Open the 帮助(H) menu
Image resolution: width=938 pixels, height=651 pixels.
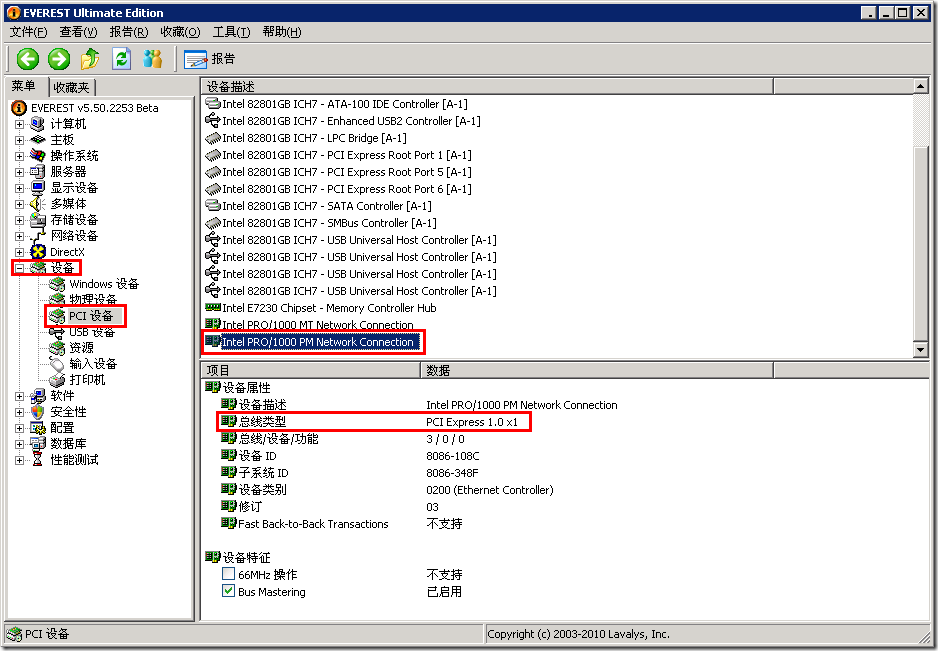click(x=282, y=32)
